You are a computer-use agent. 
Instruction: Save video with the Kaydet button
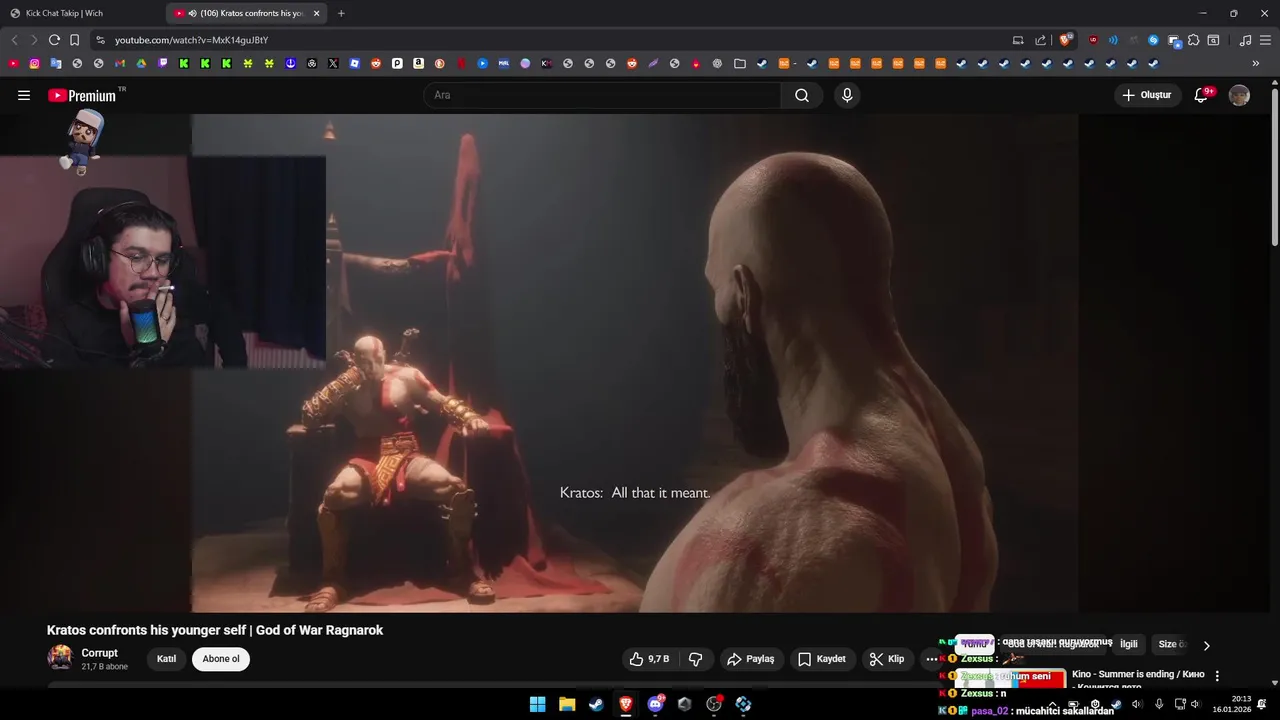(822, 659)
